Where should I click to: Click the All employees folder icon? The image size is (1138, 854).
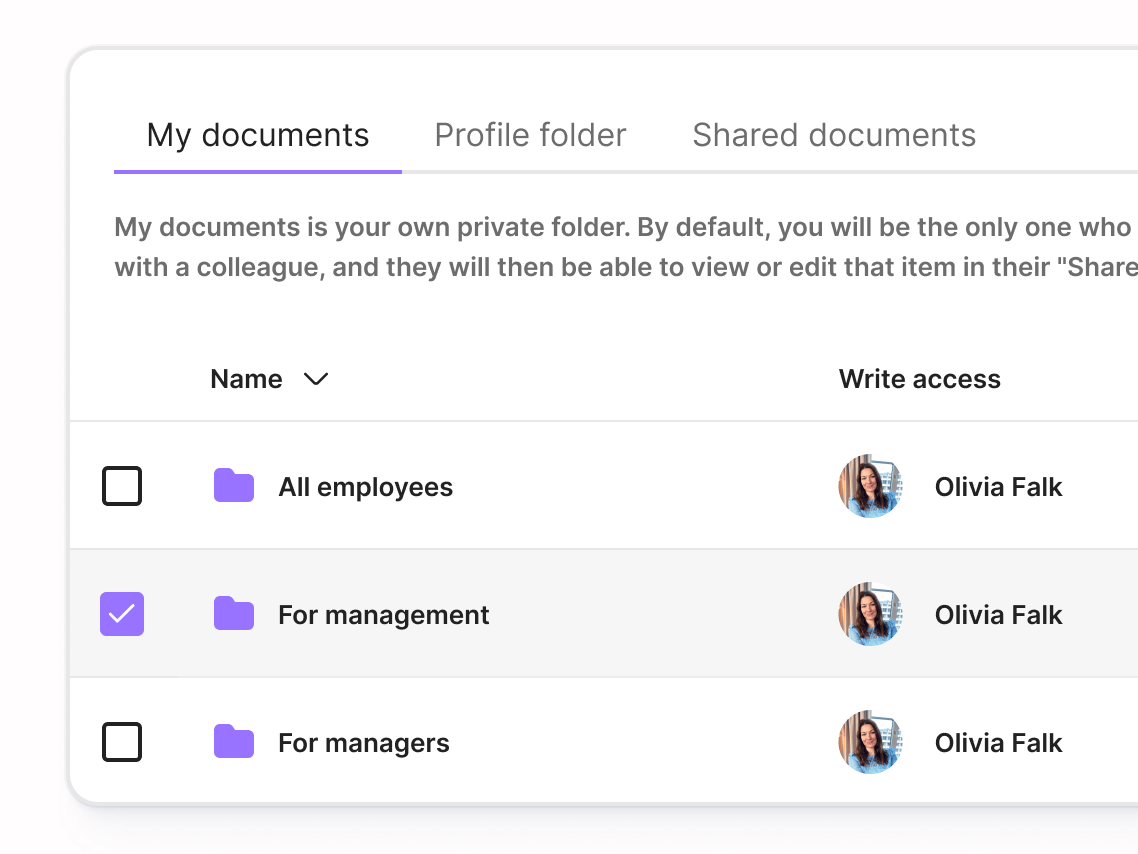pos(234,485)
